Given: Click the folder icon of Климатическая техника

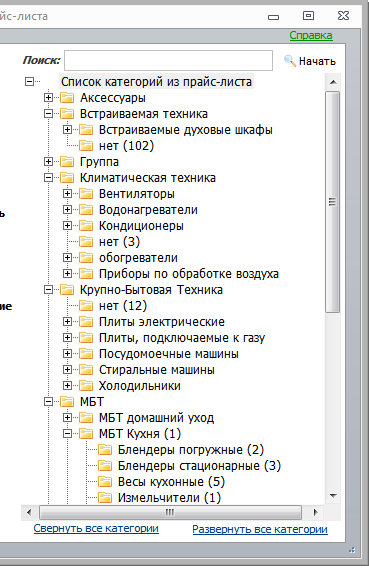Looking at the screenshot, I should point(67,178).
